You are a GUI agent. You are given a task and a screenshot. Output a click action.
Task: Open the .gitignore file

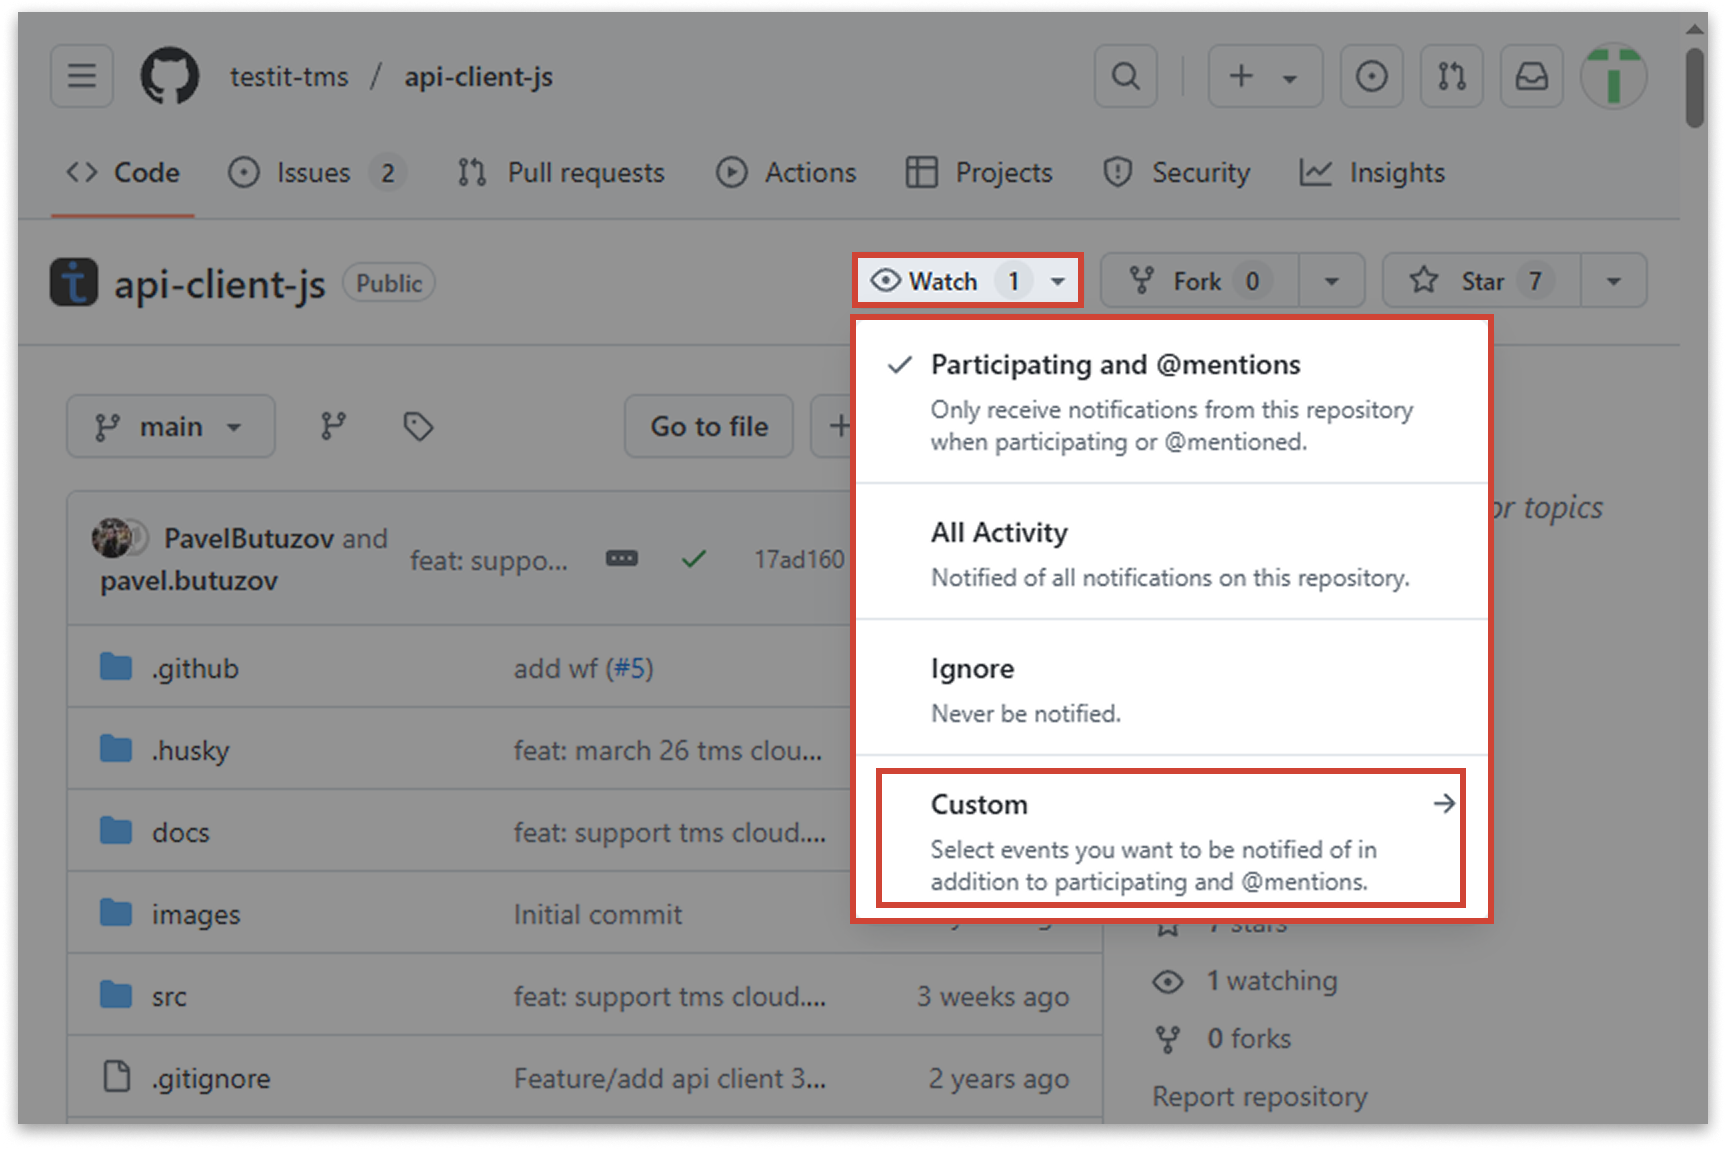(x=211, y=1078)
